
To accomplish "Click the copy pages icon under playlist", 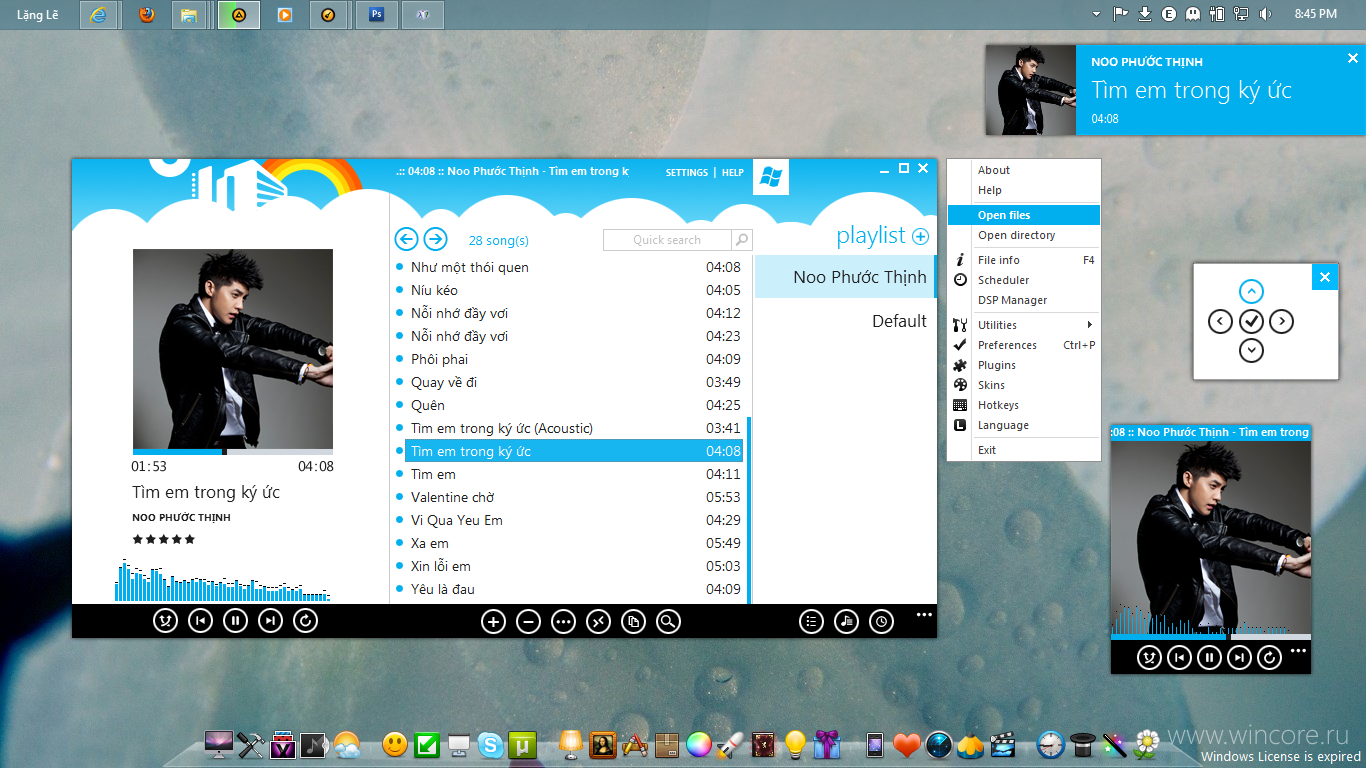I will point(633,622).
